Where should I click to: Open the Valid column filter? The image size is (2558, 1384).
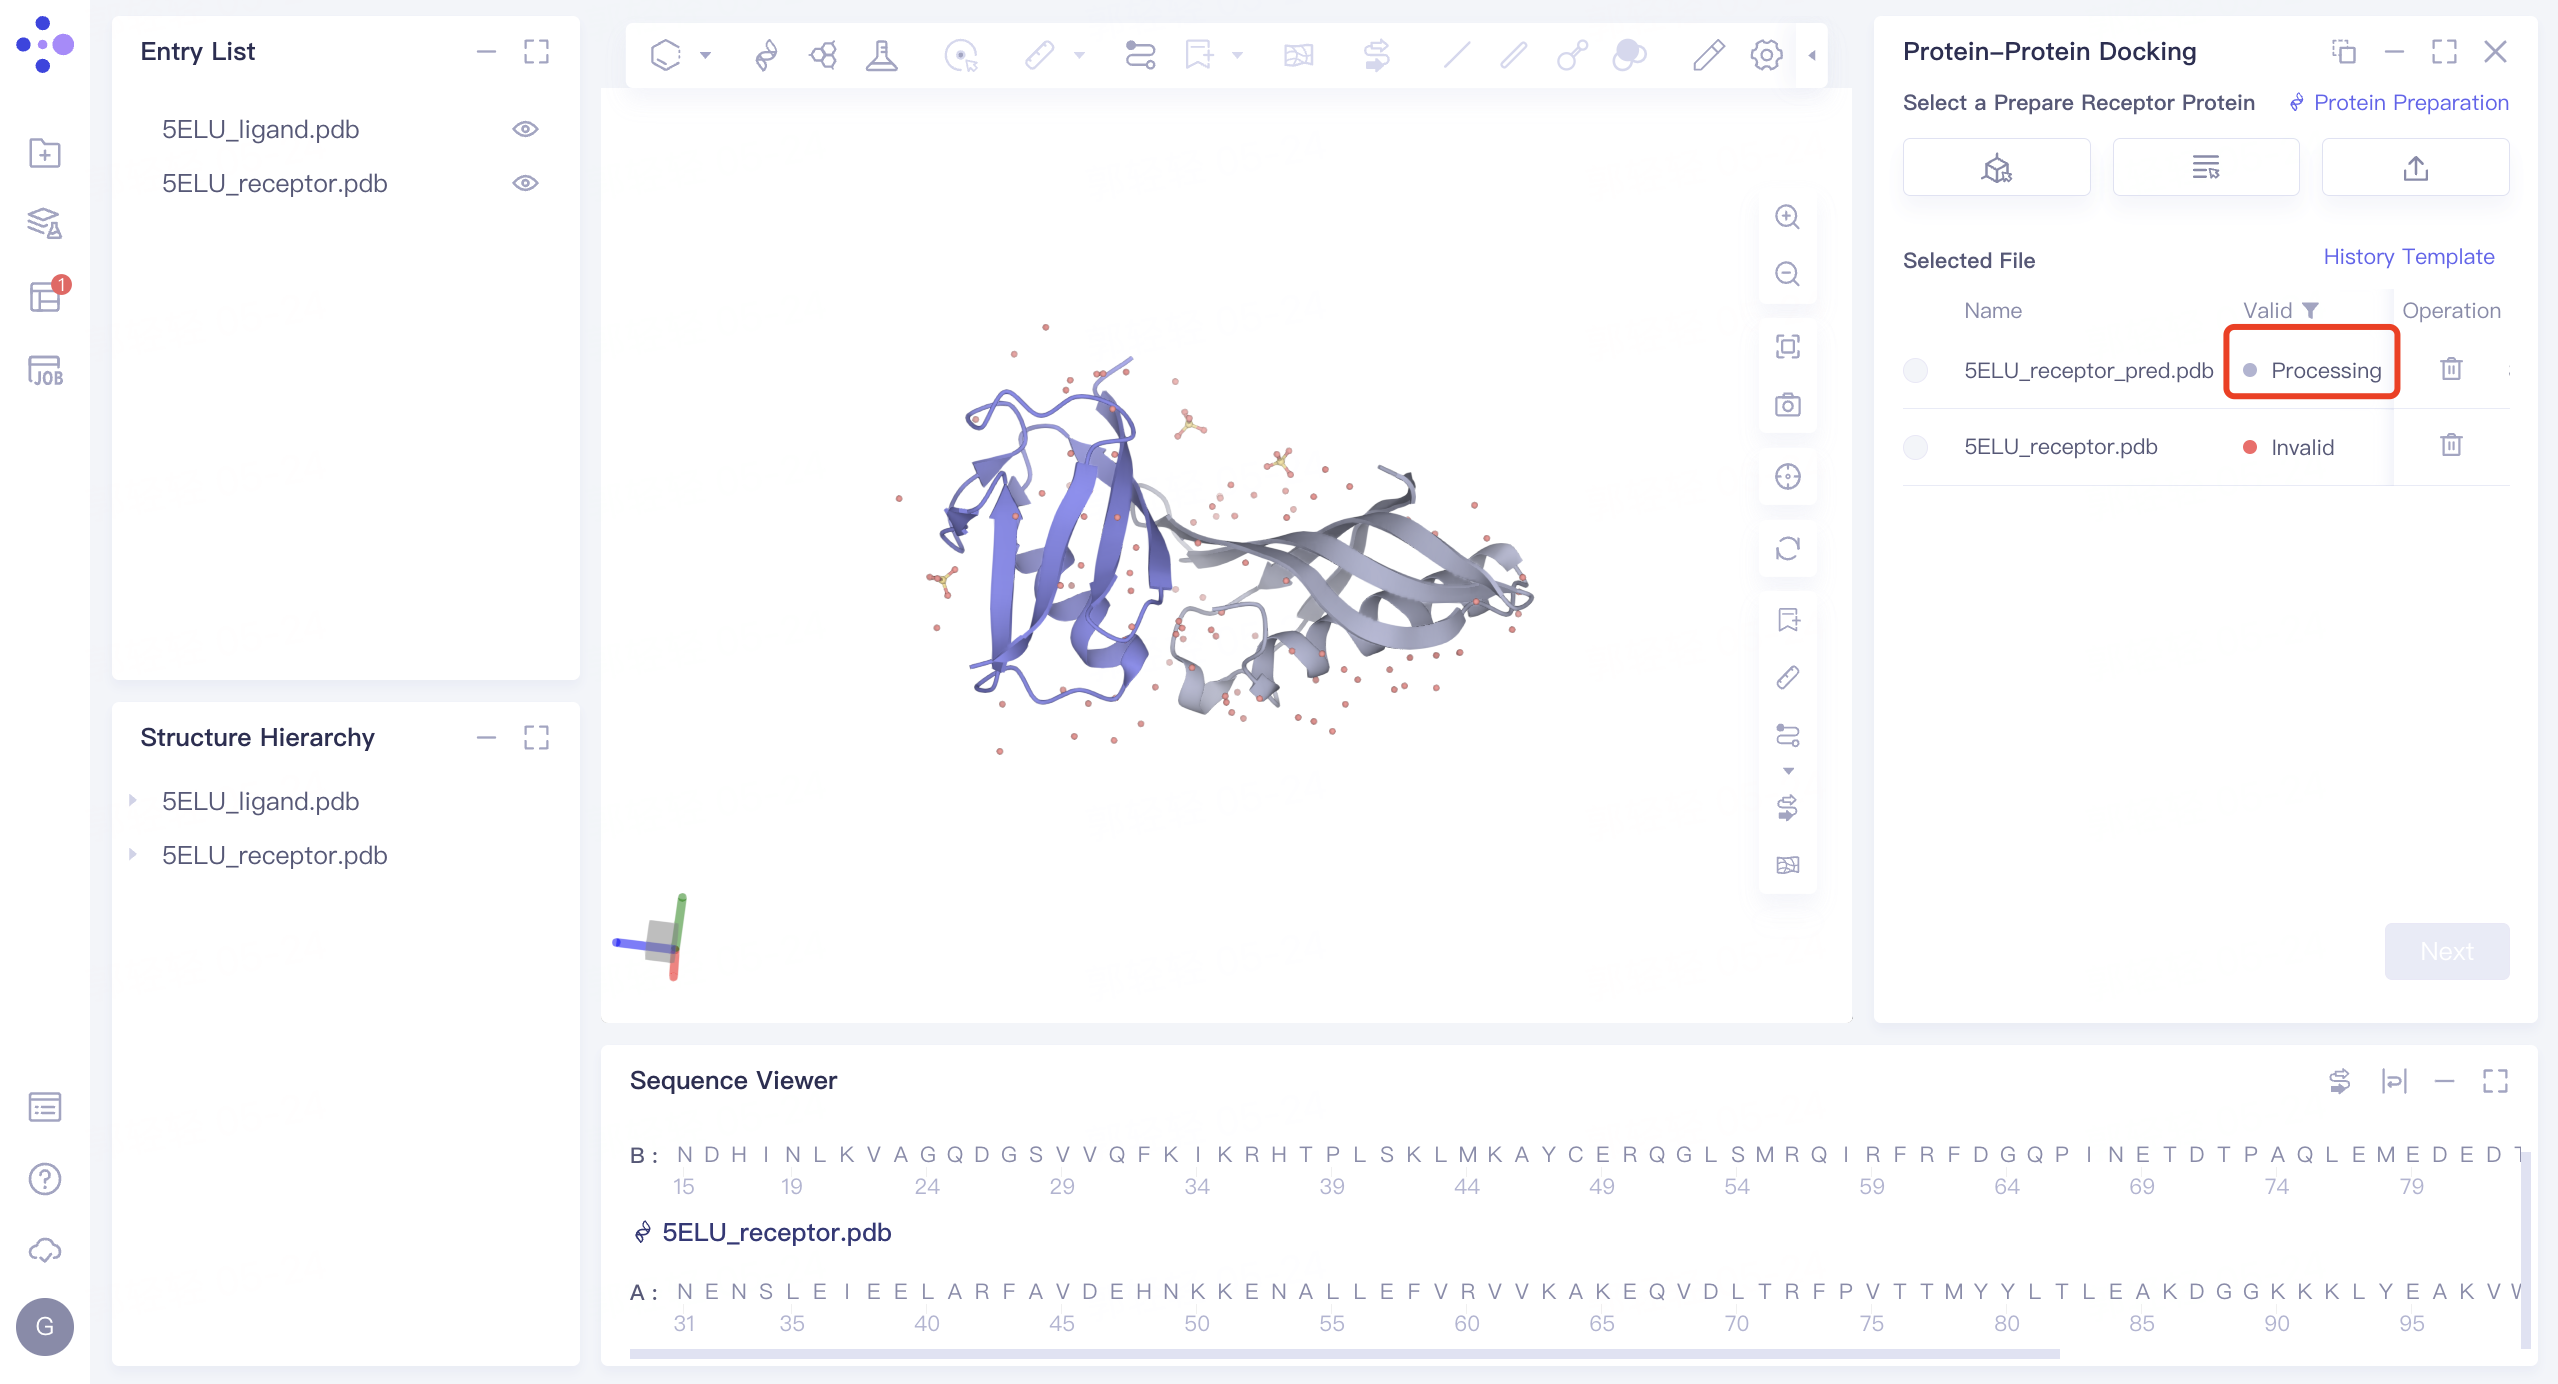point(2313,310)
